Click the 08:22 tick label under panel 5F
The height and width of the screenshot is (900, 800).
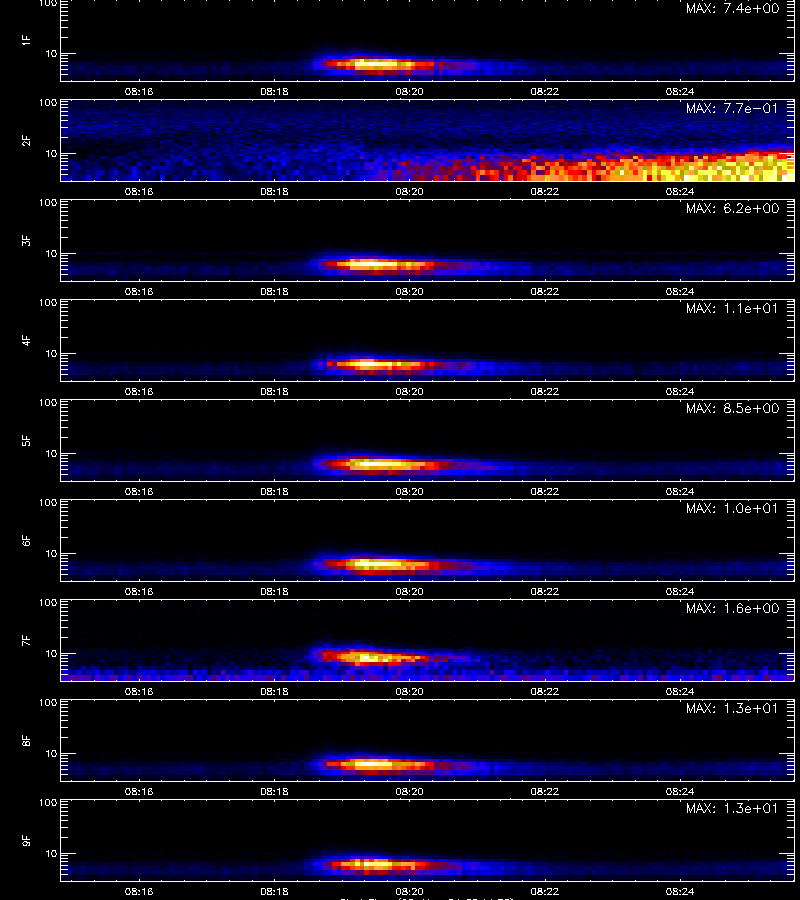coord(545,491)
